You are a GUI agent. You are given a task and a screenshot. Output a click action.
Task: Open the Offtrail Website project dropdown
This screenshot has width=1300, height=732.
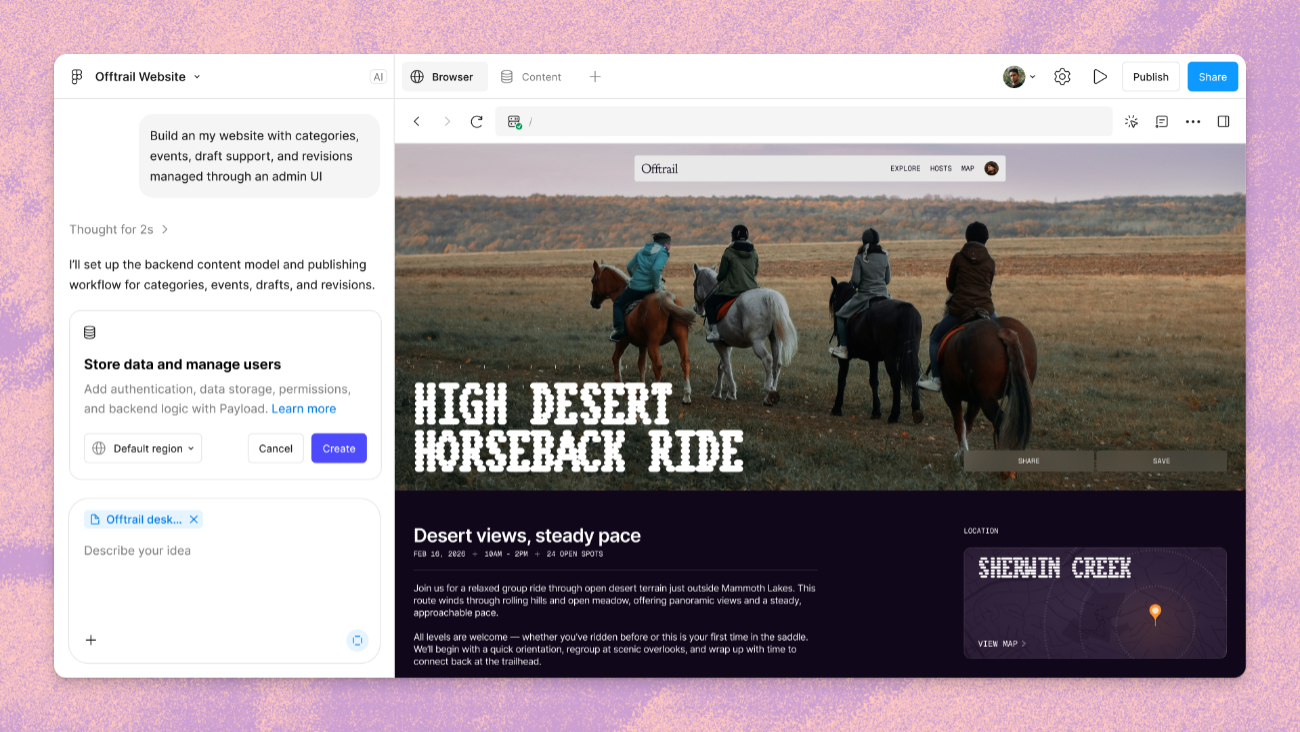point(148,77)
